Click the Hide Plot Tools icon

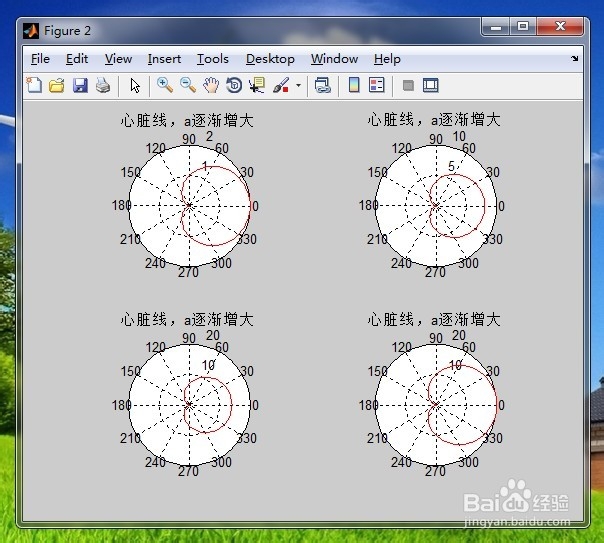point(408,85)
